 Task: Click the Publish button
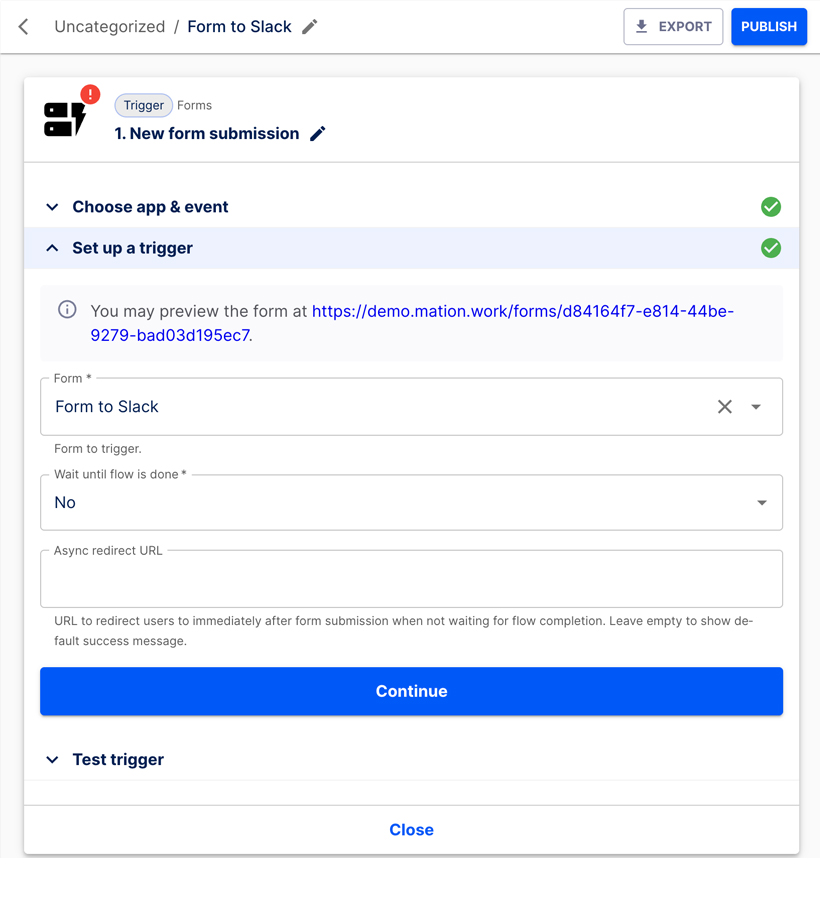point(768,26)
